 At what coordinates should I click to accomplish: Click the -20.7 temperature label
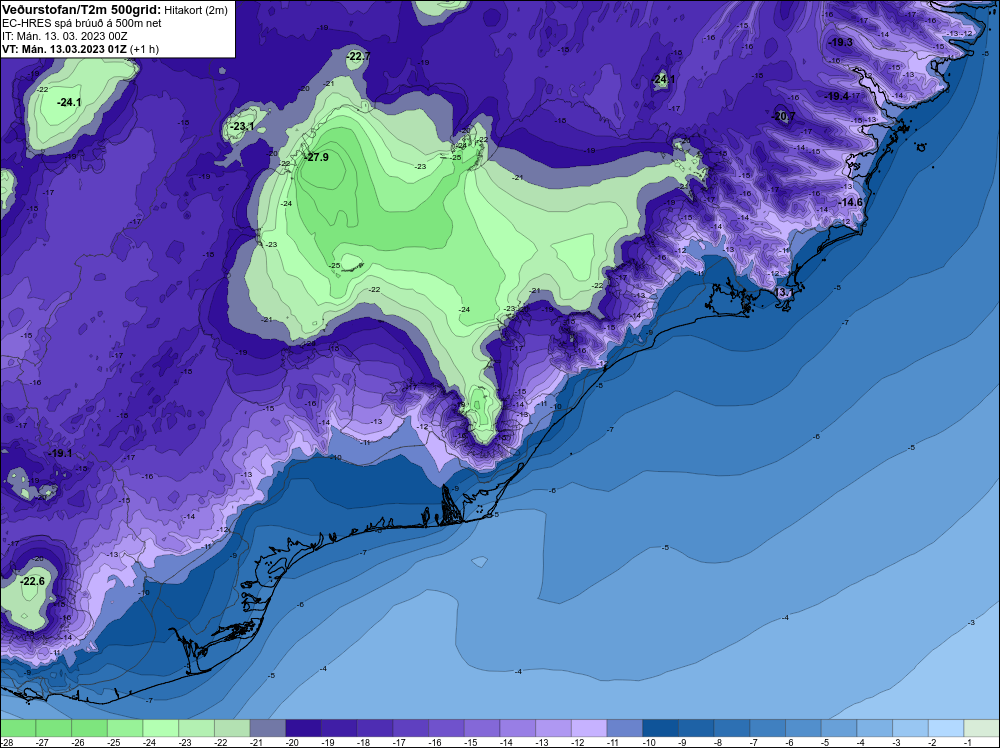(x=784, y=116)
